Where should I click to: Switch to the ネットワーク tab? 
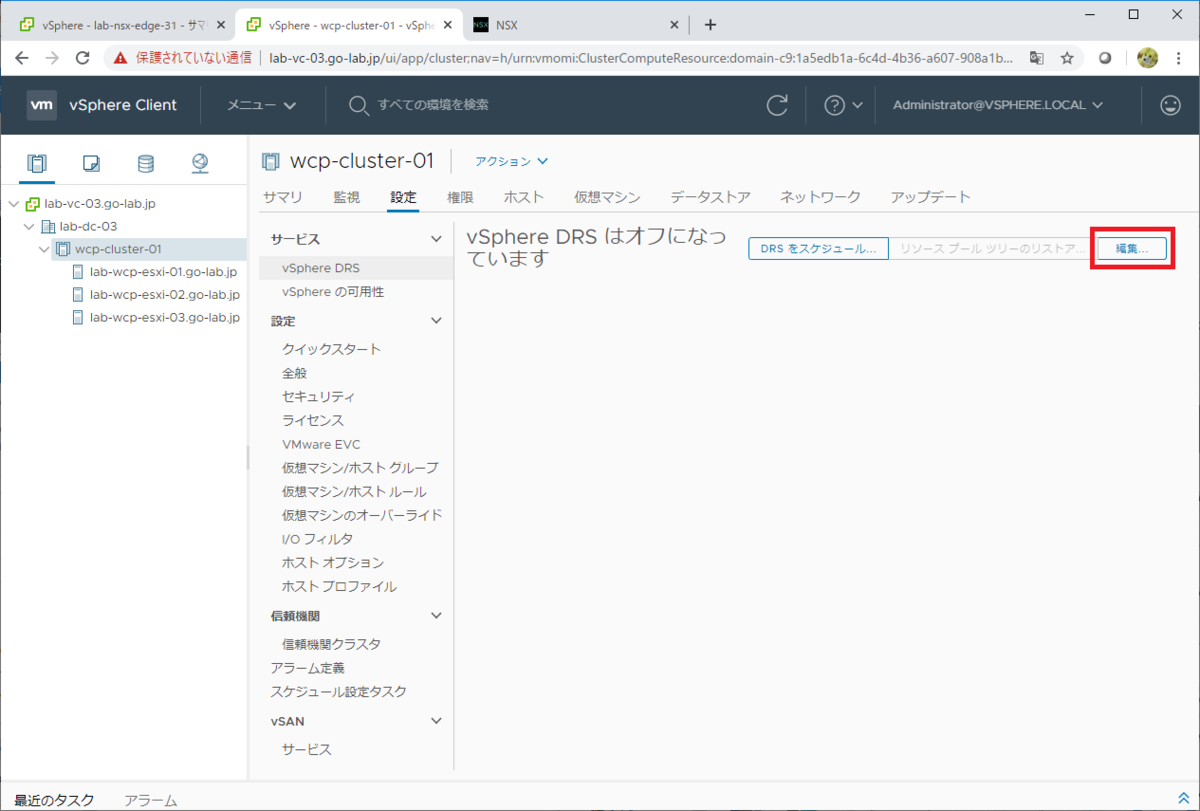(x=820, y=197)
